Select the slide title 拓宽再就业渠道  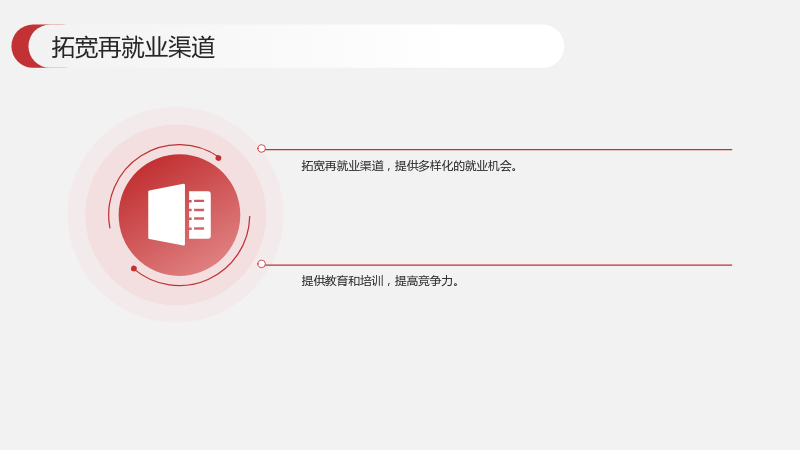133,47
